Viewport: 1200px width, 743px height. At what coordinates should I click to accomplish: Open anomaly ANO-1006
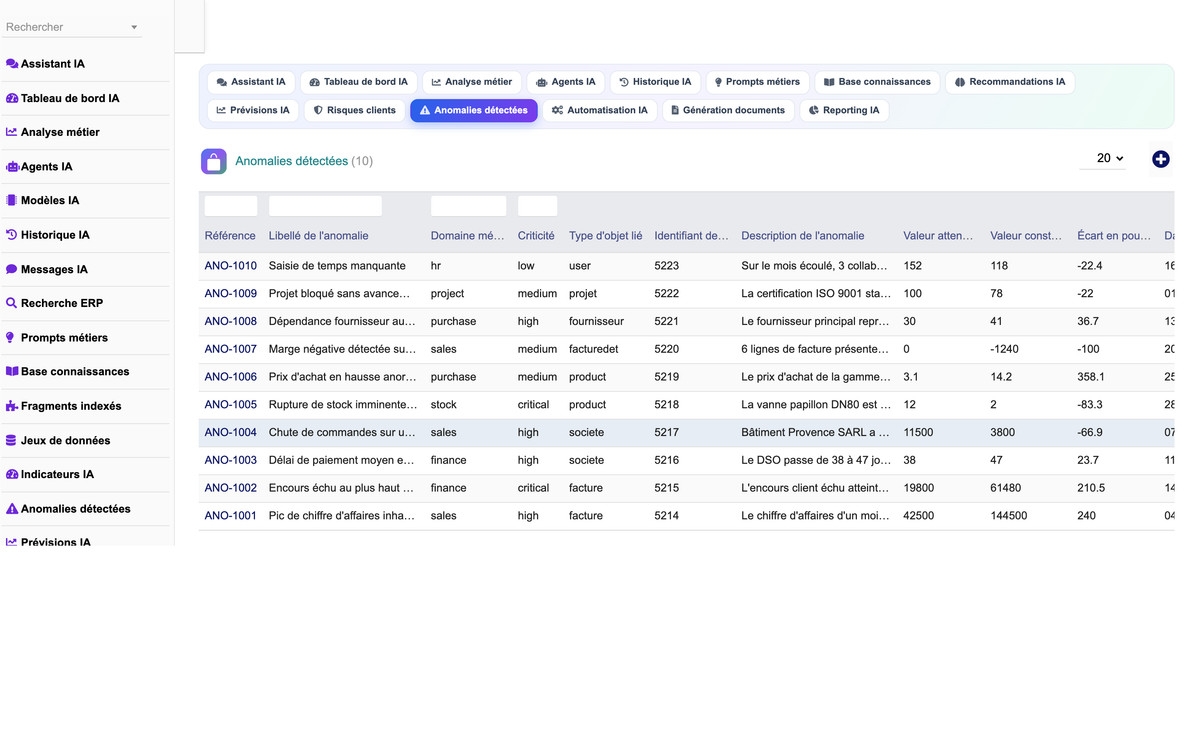[x=230, y=377]
